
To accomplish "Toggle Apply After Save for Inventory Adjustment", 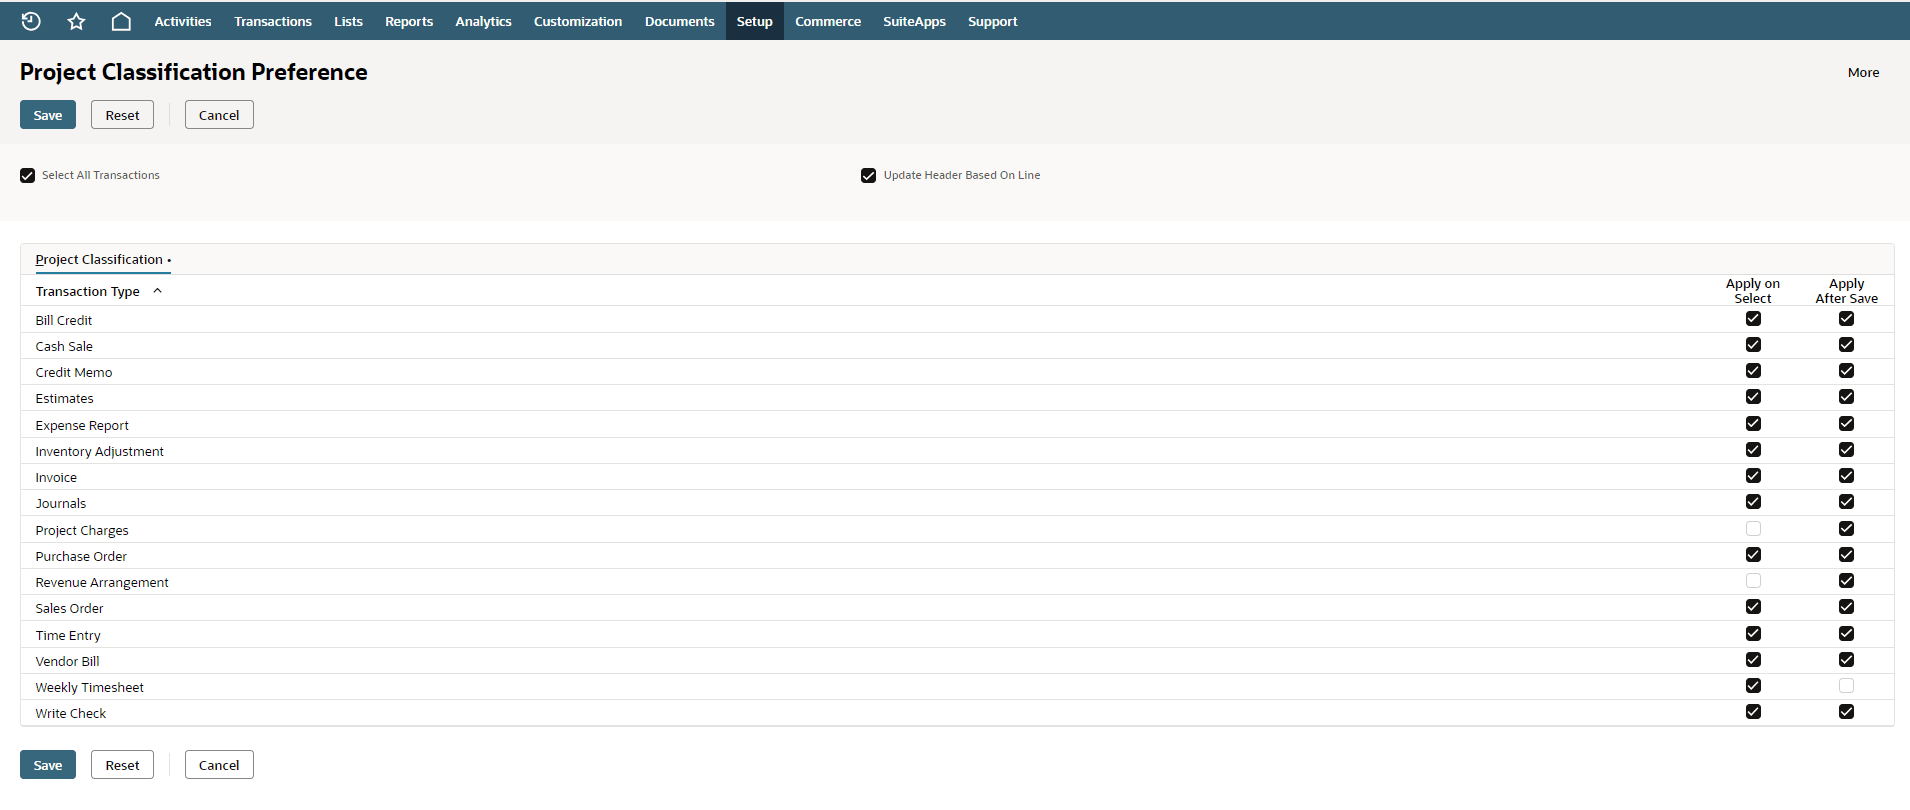I will click(1846, 450).
